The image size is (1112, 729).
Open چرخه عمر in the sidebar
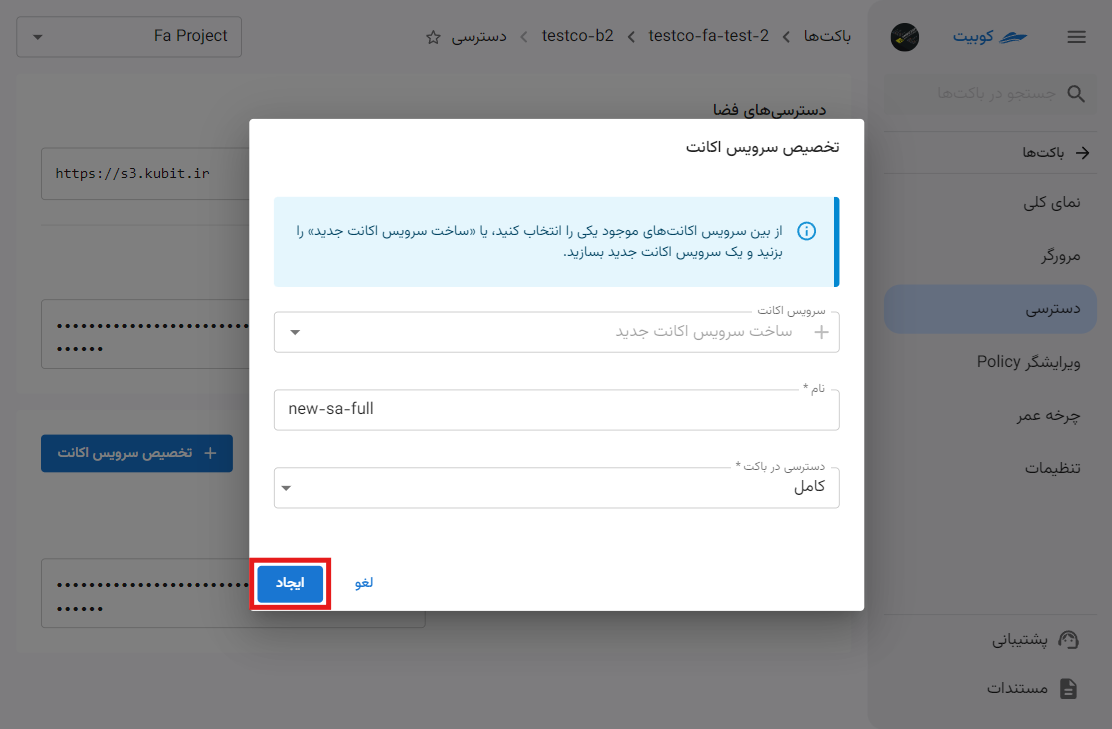click(990, 416)
